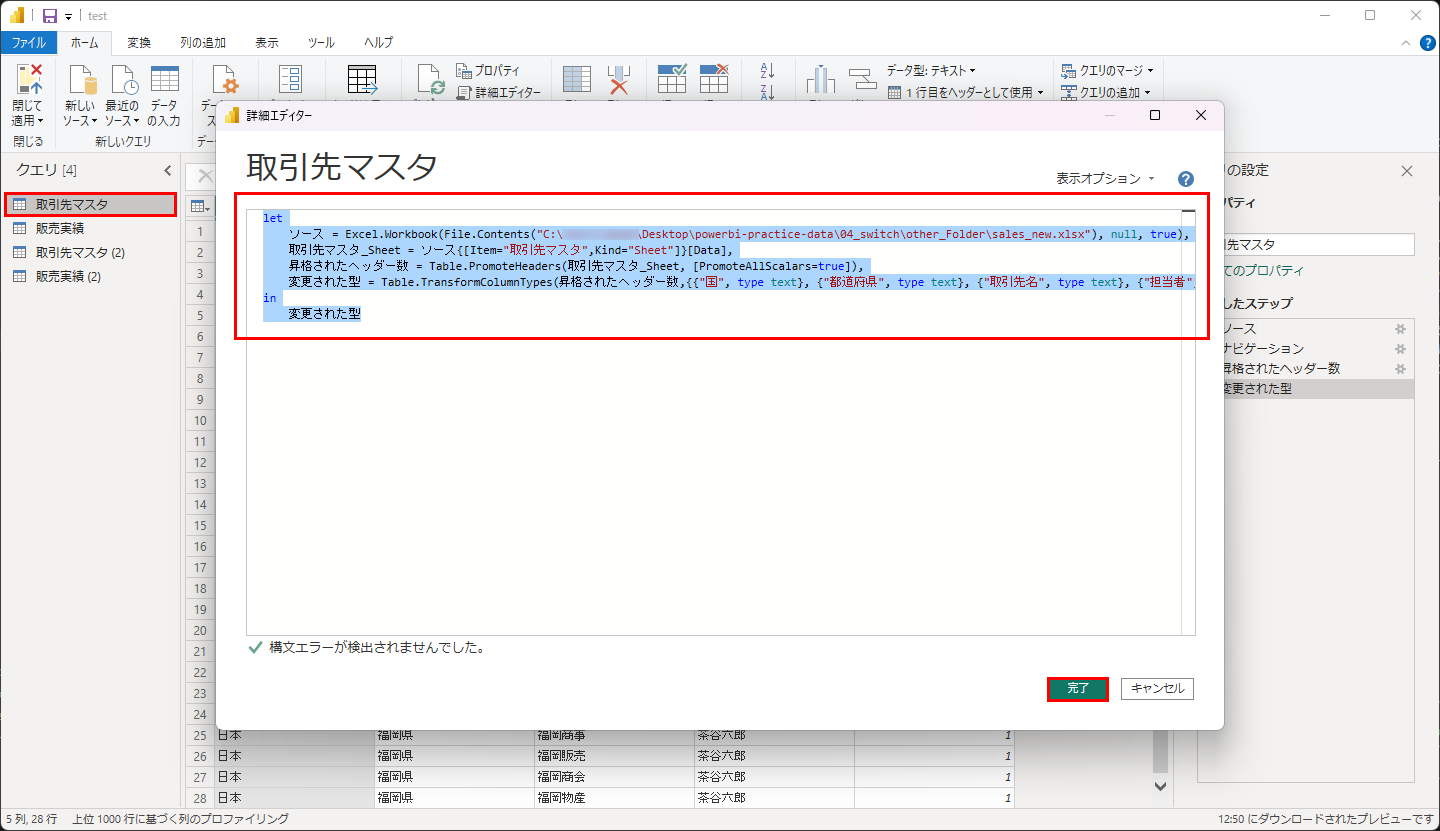Viewport: 1440px width, 831px height.
Task: Click cell 福岡商会 in row 27
Action: [614, 777]
